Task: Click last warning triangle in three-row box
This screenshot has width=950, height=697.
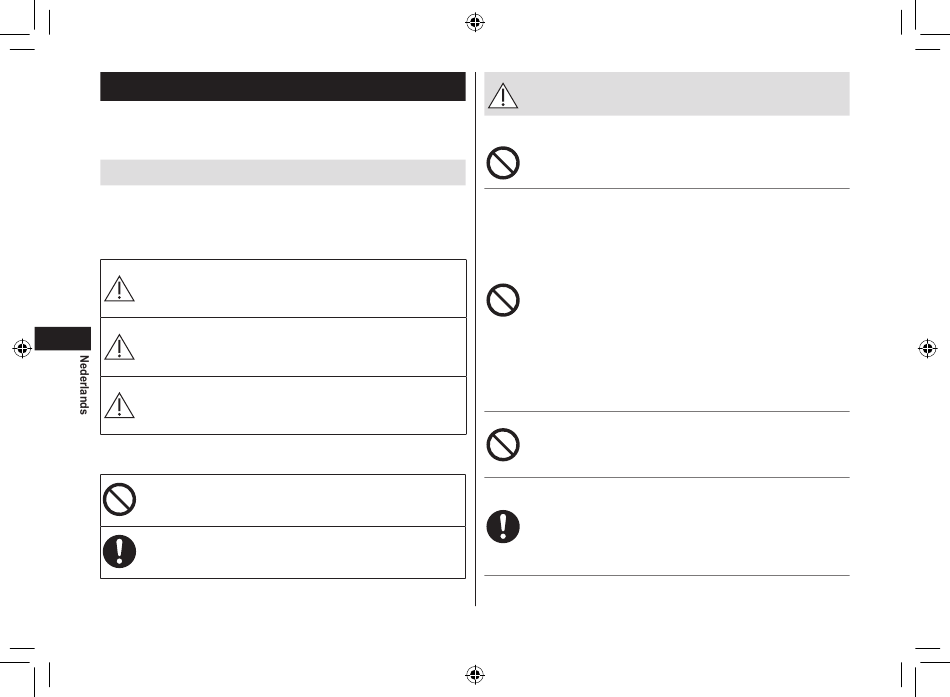Action: [119, 405]
